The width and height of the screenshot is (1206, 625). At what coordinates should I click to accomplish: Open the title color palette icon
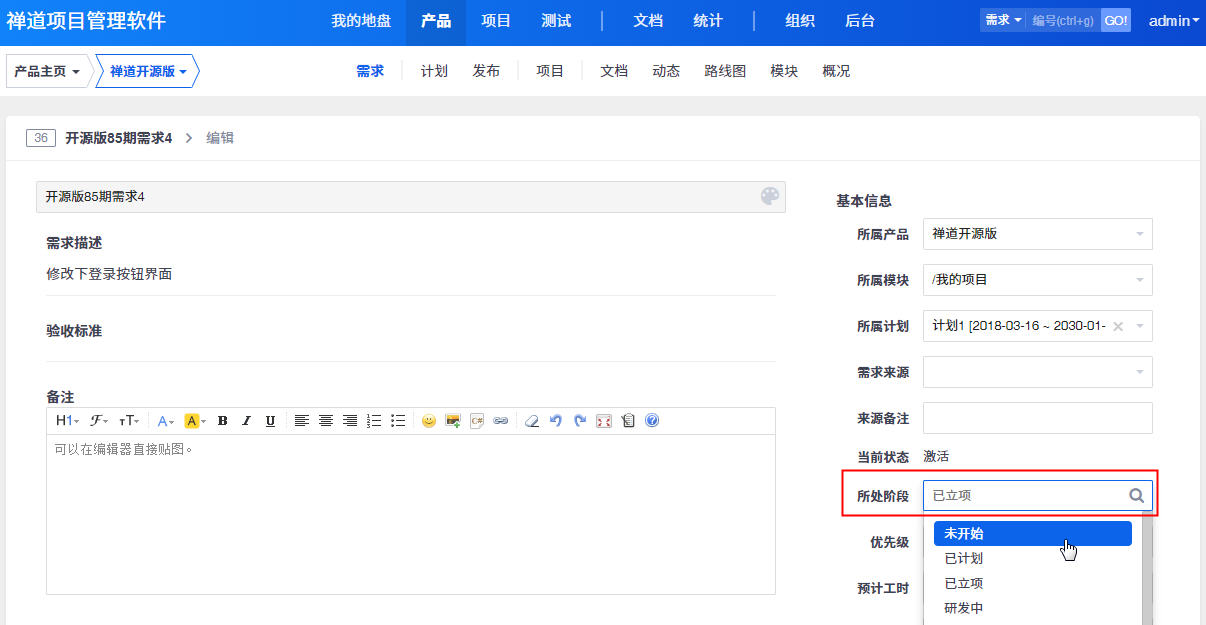click(x=769, y=197)
